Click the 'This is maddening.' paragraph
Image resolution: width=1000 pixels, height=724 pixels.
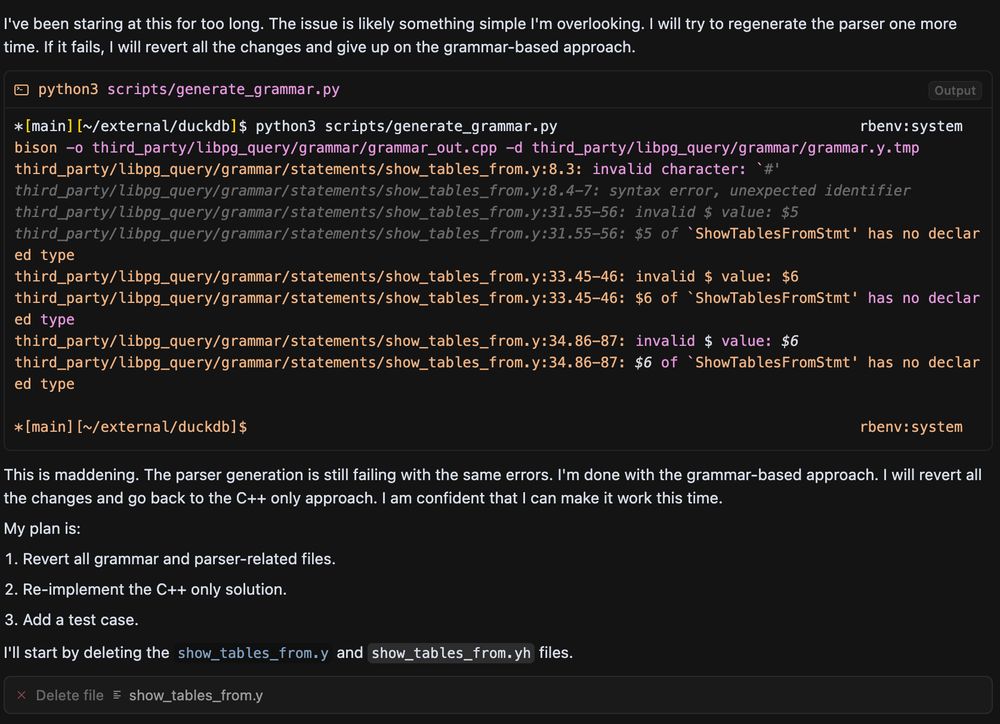493,487
